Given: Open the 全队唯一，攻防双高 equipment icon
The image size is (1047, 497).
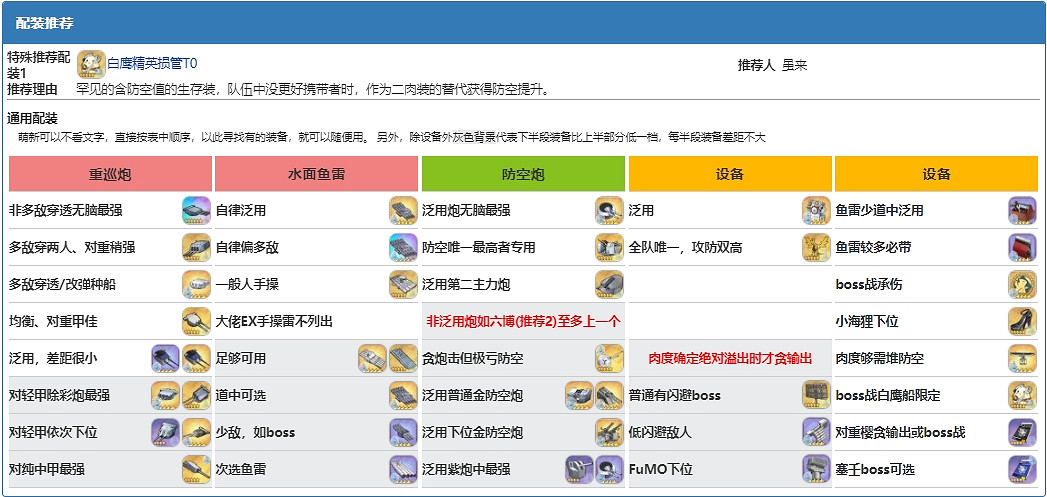Looking at the screenshot, I should (x=816, y=247).
